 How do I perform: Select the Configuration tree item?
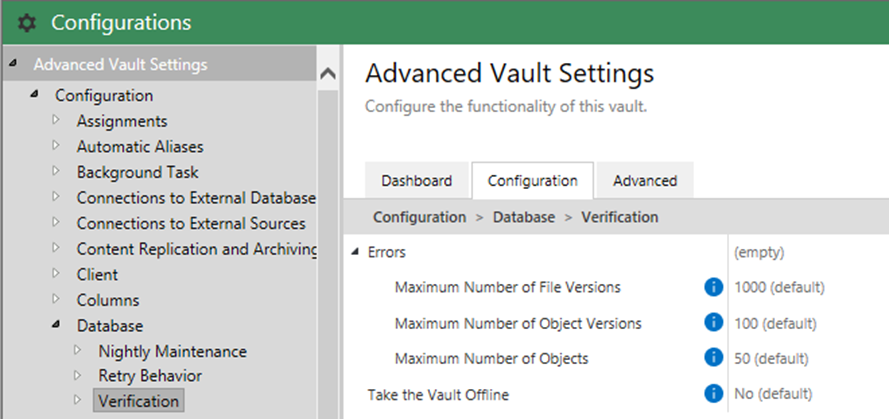[104, 95]
